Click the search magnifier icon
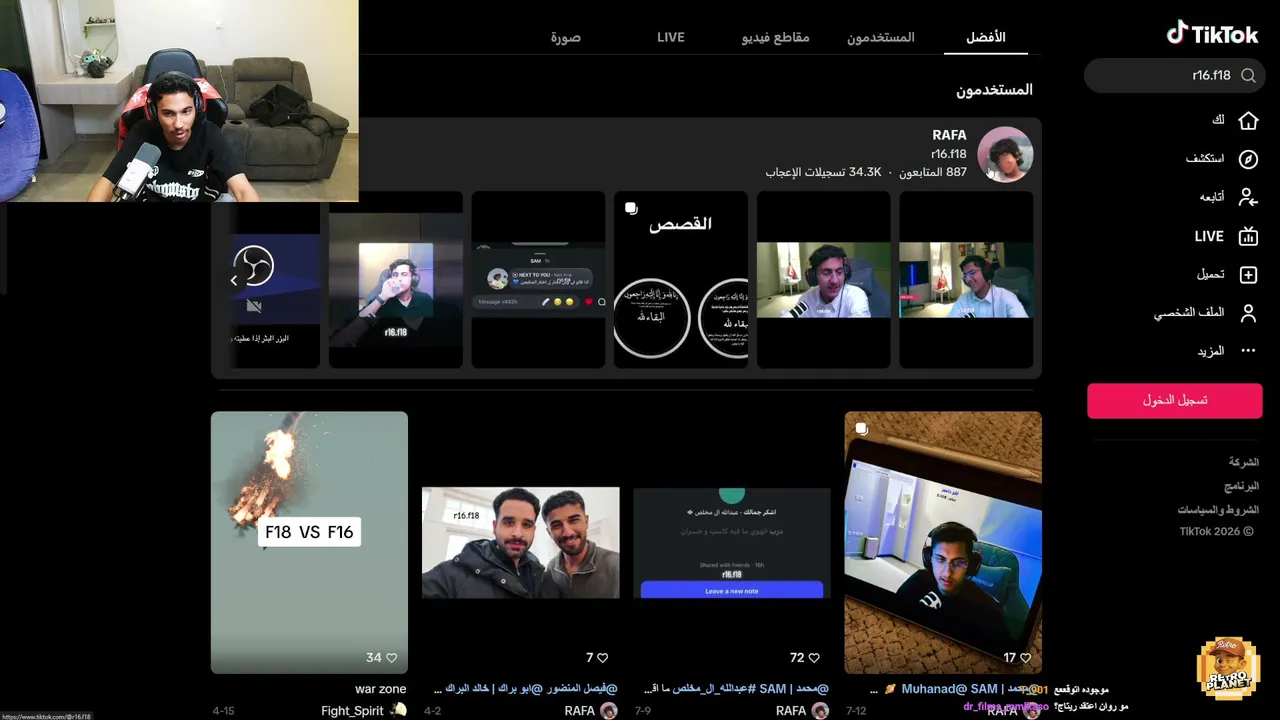Viewport: 1280px width, 720px height. click(1248, 75)
